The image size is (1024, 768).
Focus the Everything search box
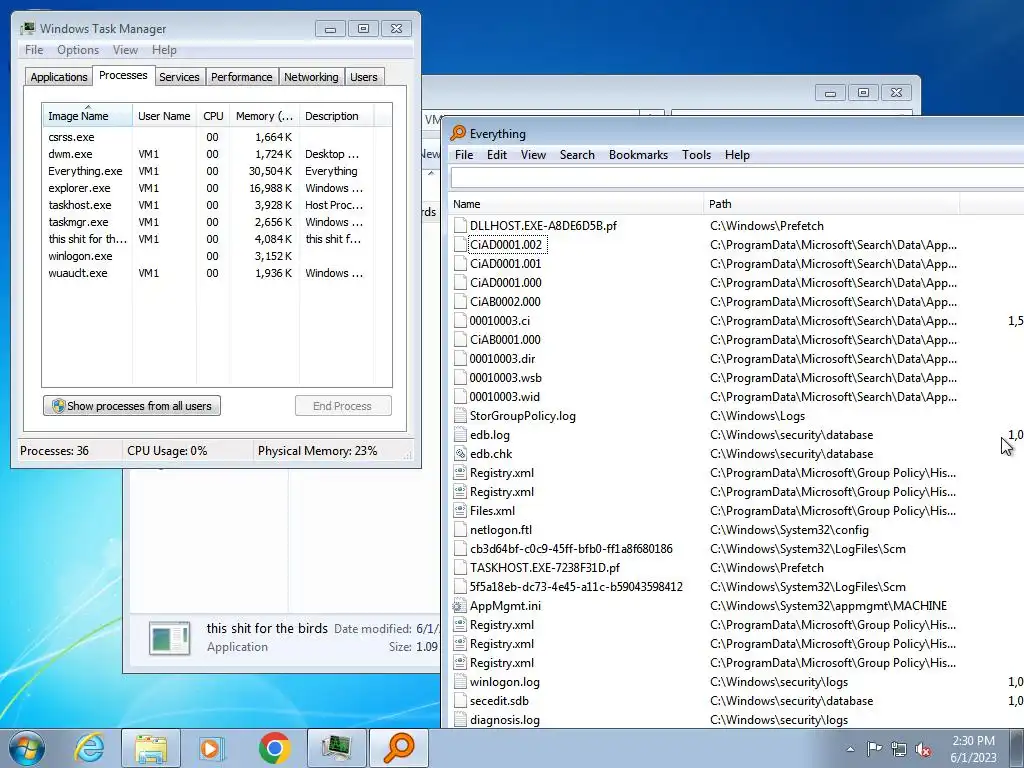tap(737, 178)
